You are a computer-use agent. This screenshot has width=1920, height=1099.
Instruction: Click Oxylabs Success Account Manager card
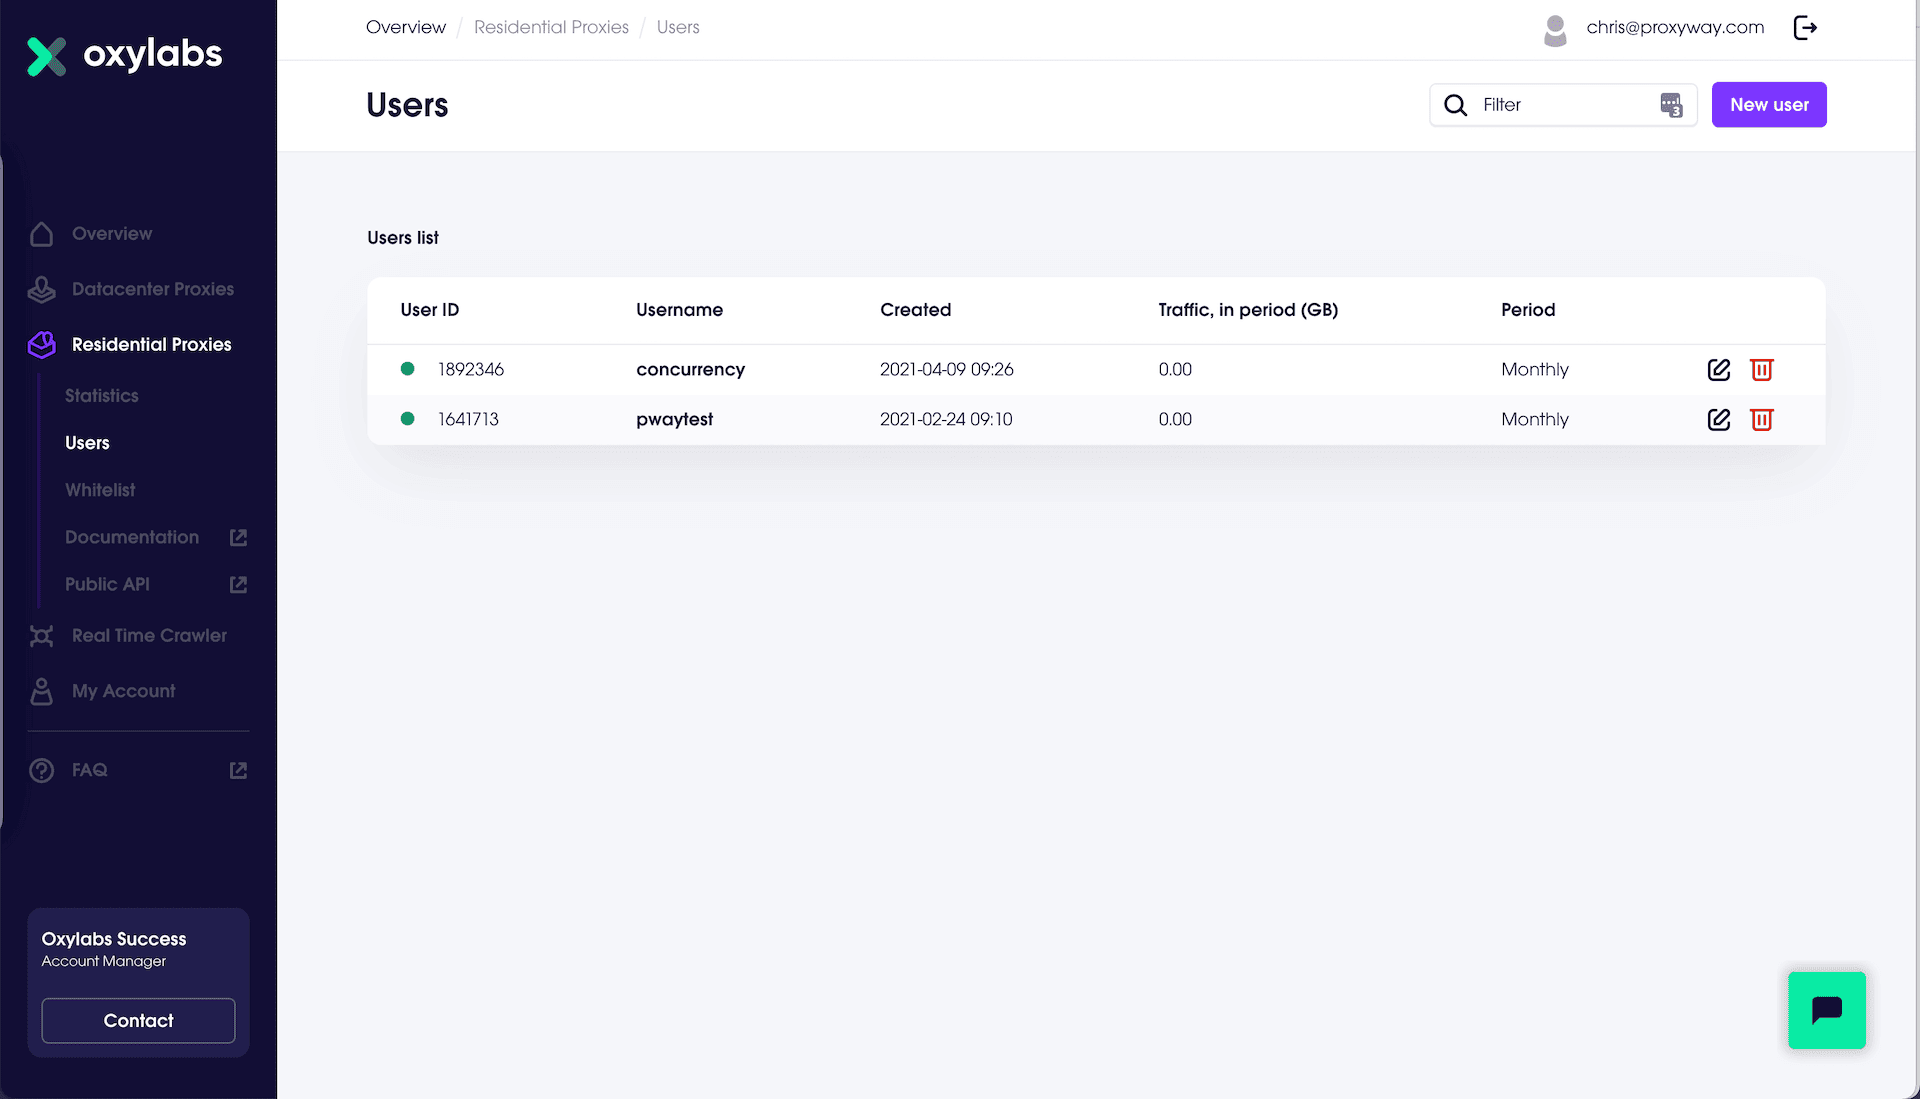coord(138,983)
